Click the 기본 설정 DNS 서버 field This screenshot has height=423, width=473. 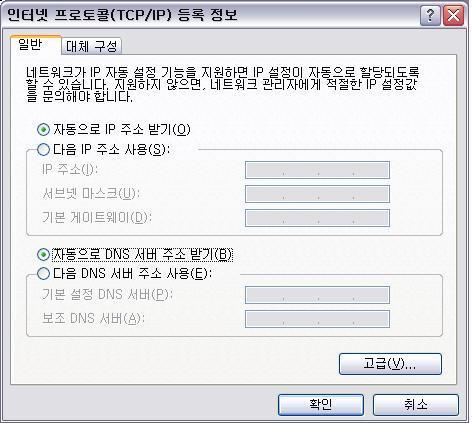click(317, 295)
